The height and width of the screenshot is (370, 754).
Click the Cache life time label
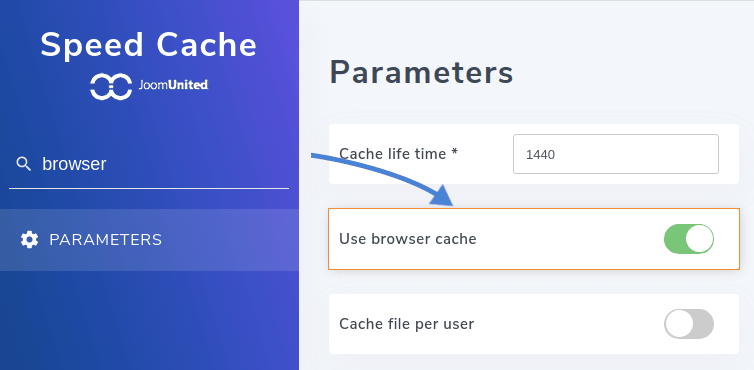click(x=398, y=154)
